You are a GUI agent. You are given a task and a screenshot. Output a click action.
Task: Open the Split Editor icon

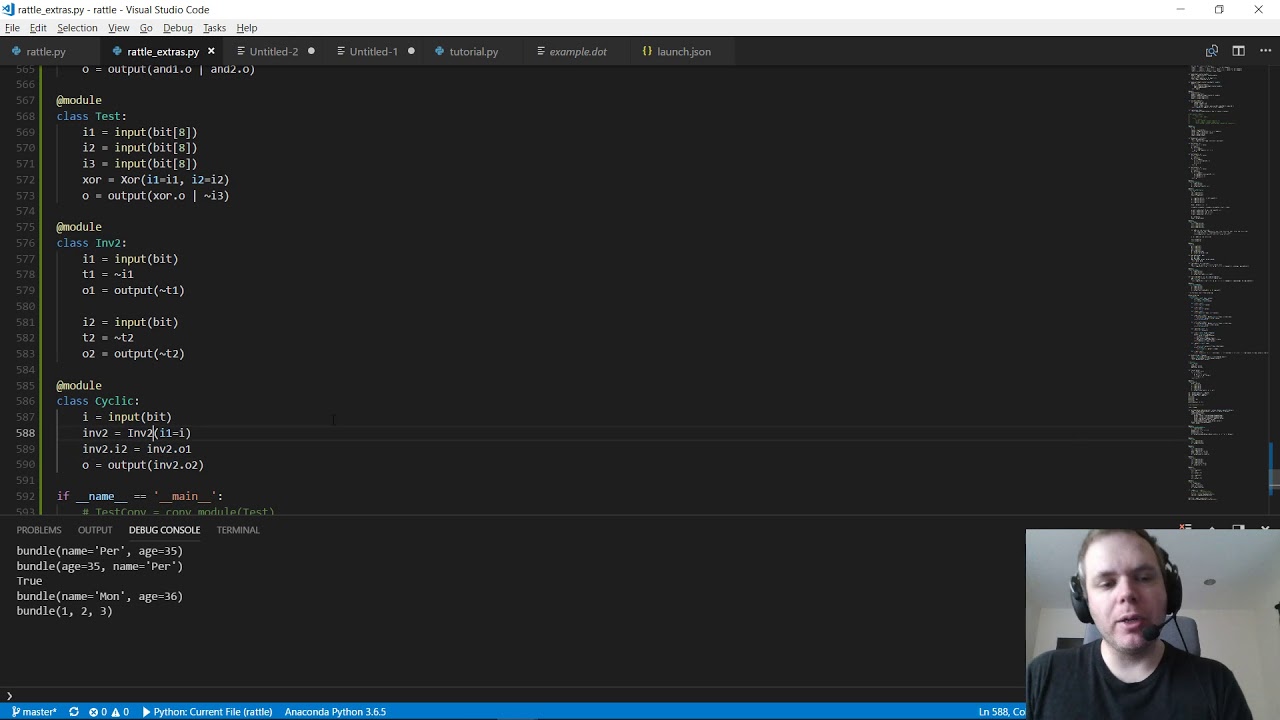point(1238,51)
